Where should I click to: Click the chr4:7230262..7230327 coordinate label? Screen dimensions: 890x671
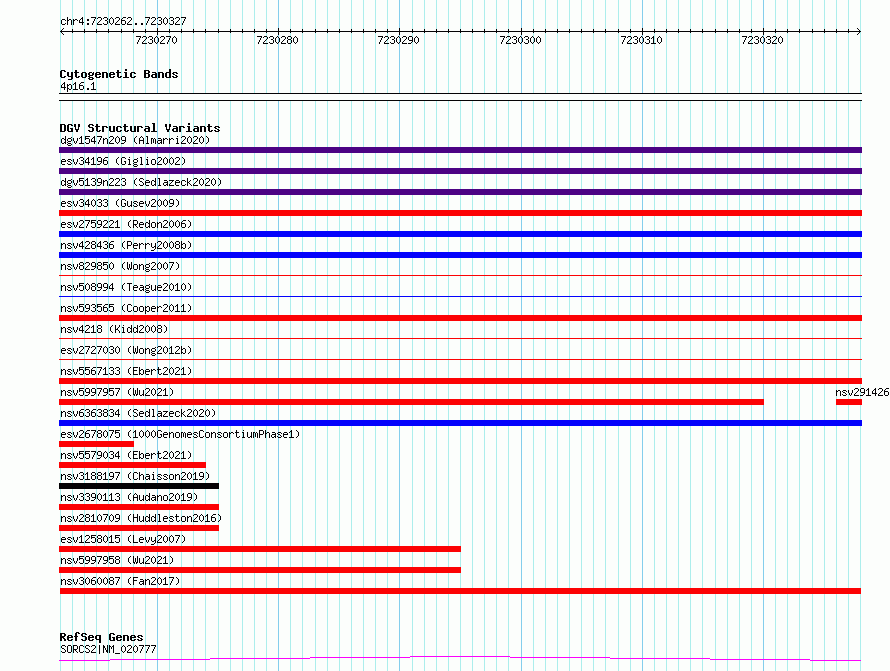click(x=123, y=21)
